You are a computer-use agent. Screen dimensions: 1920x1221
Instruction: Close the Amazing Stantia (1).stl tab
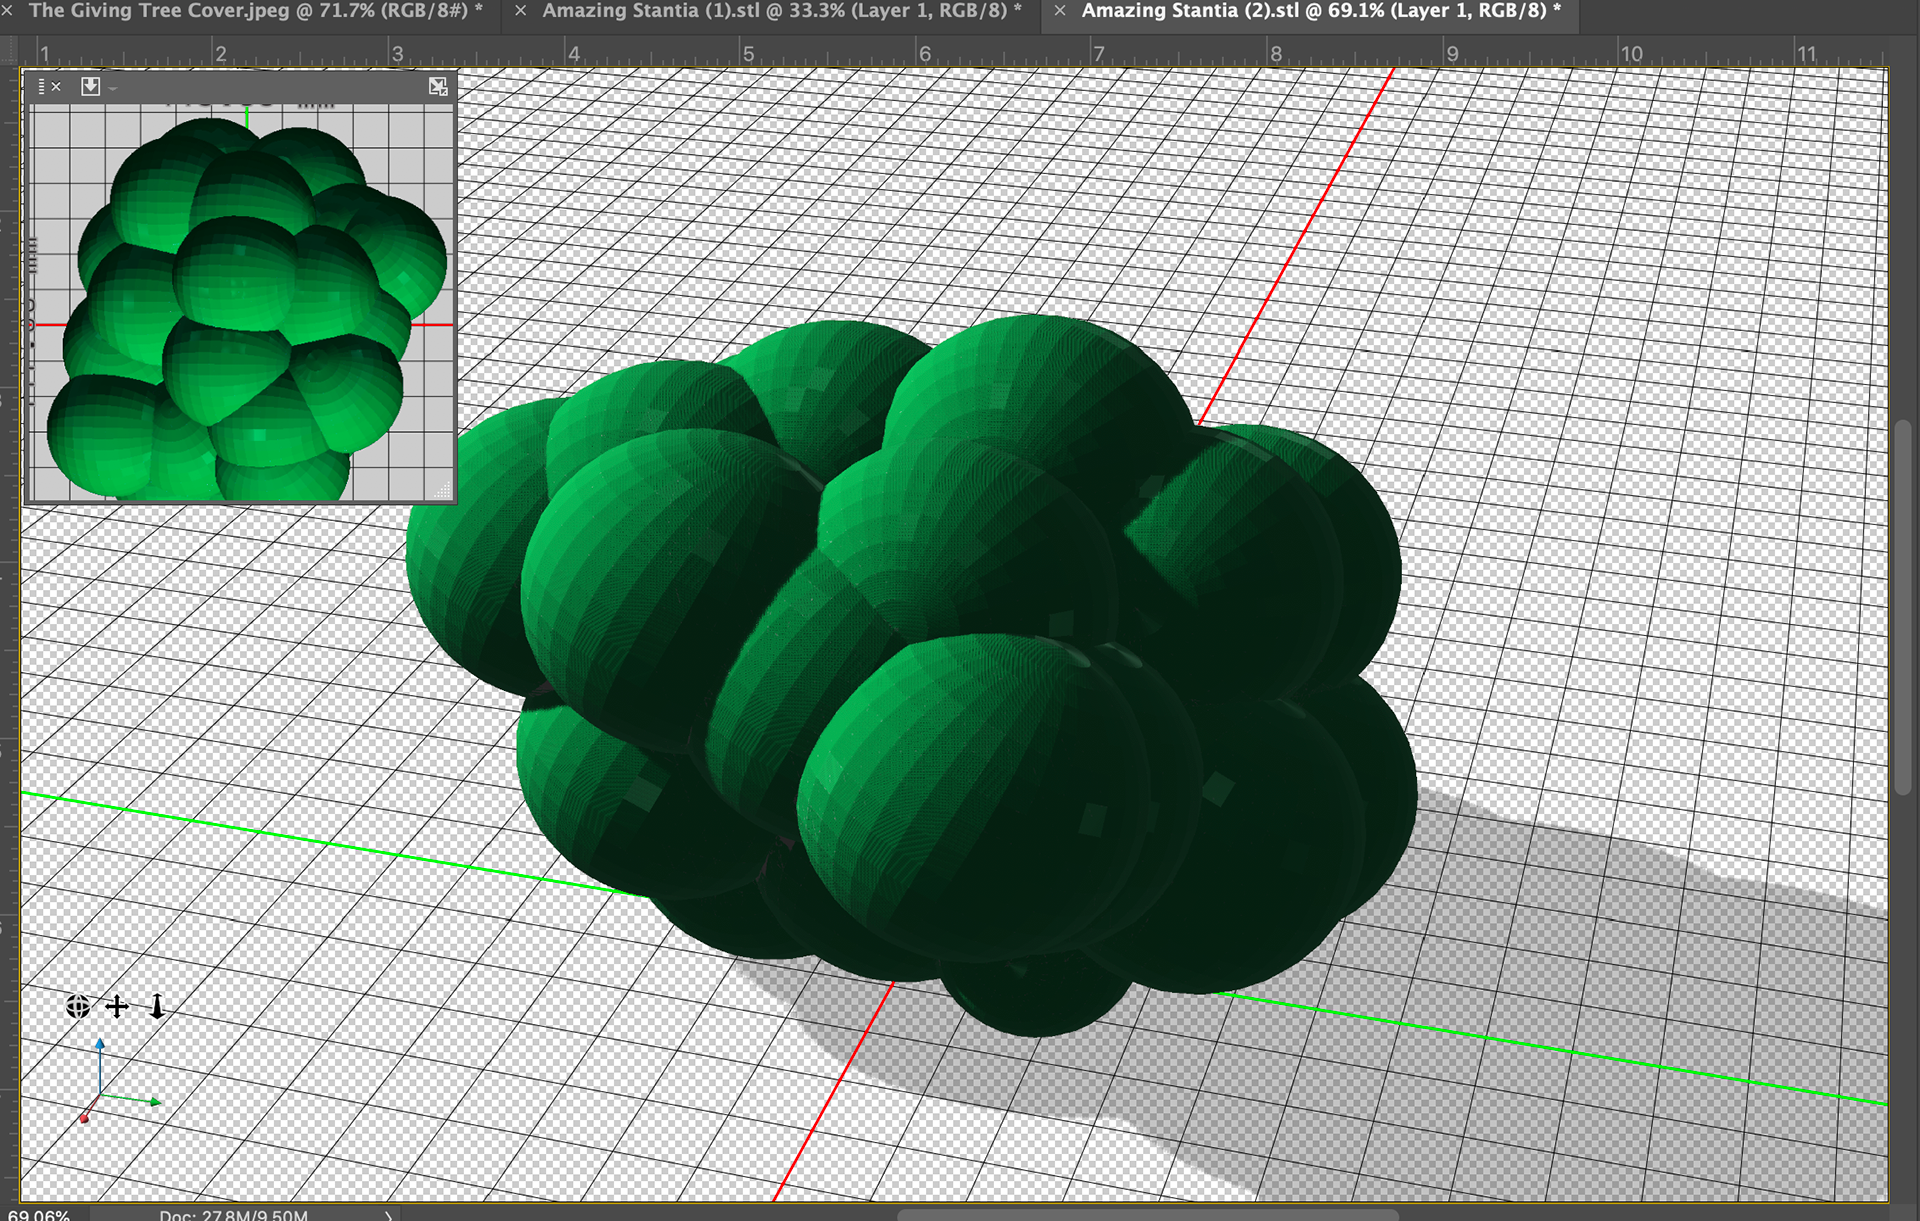point(520,11)
